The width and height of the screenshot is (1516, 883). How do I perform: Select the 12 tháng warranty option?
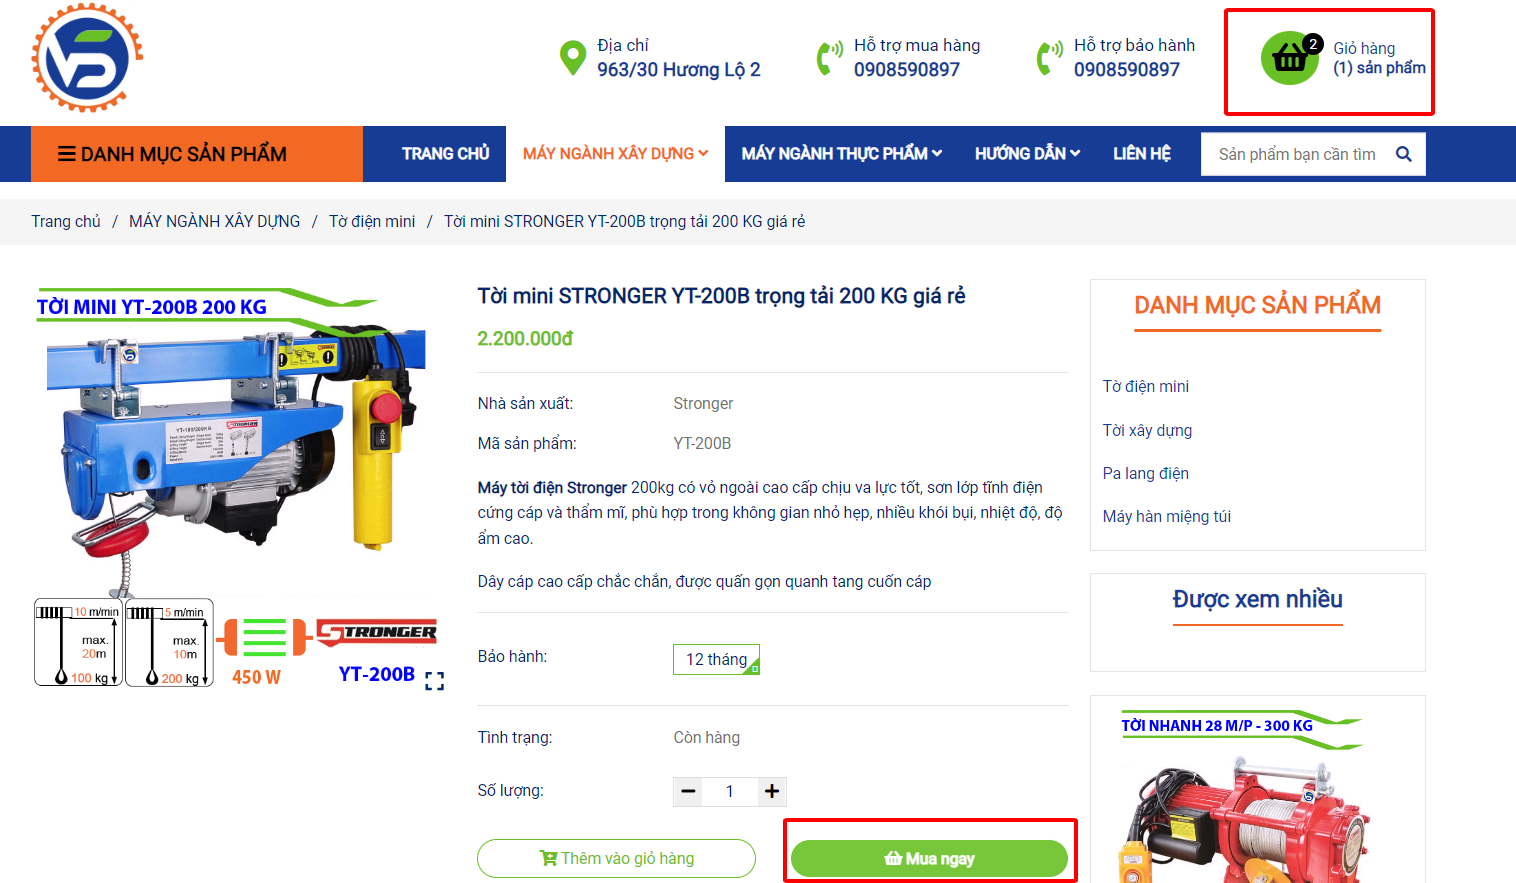(716, 659)
